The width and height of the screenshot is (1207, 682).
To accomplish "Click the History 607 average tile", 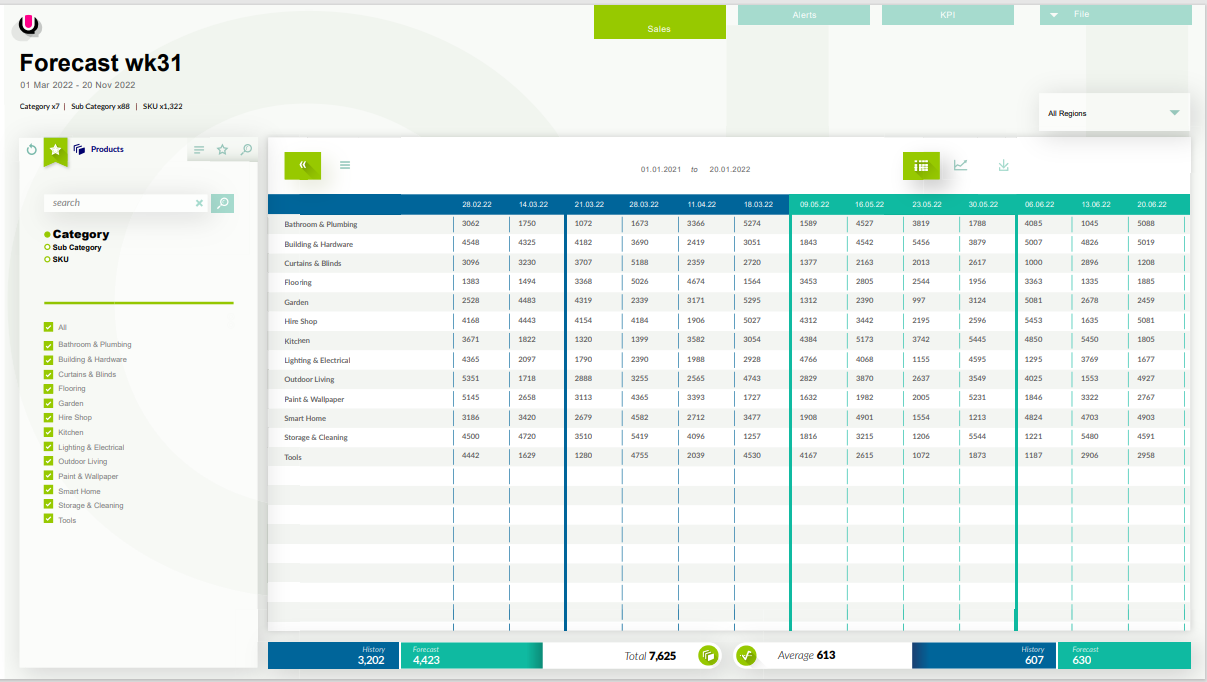I will (x=983, y=656).
